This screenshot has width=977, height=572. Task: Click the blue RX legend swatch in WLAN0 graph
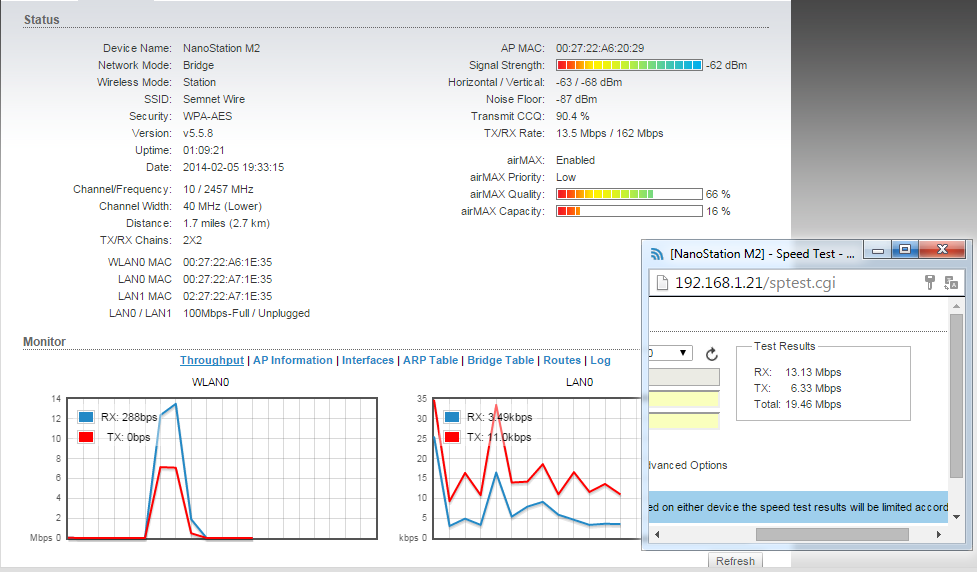click(x=86, y=417)
